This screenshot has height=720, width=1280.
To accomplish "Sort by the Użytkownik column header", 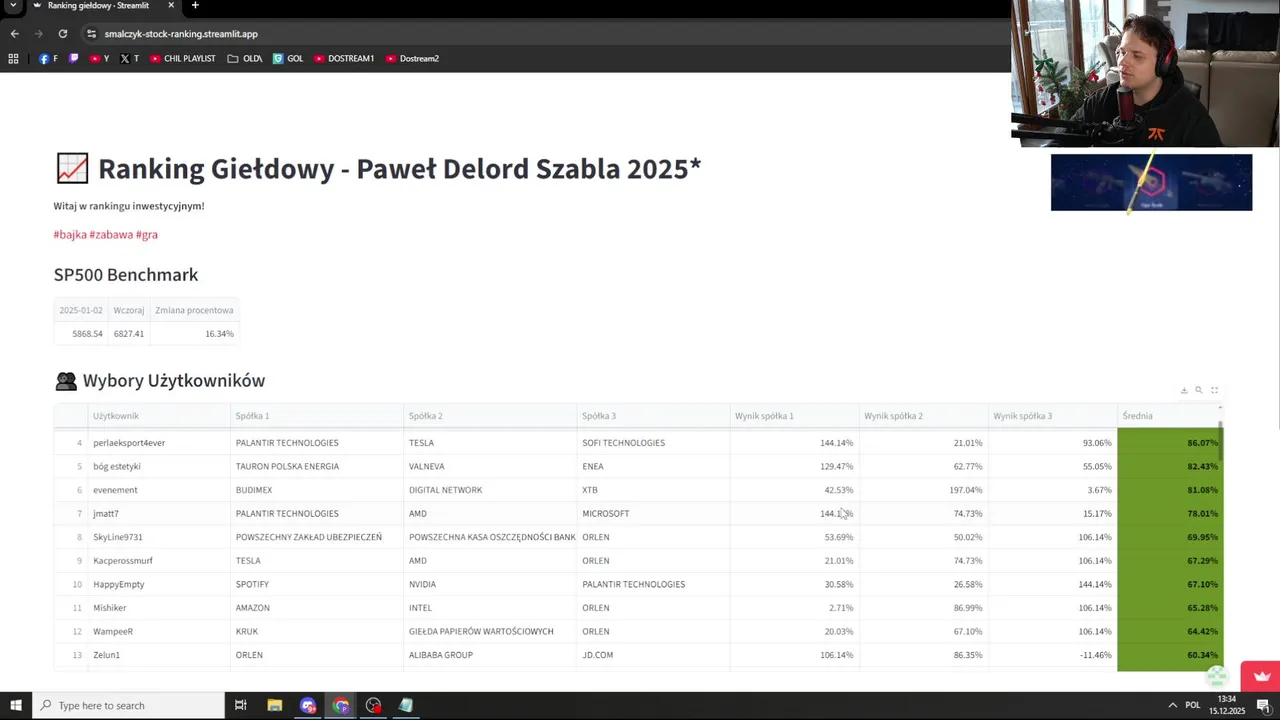I will pyautogui.click(x=158, y=416).
